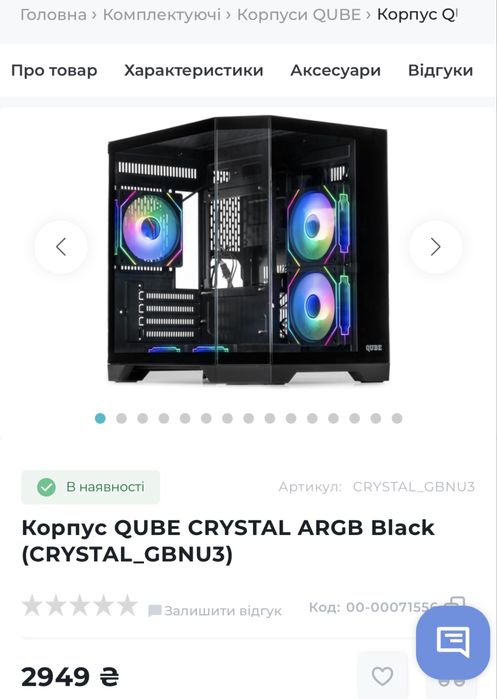Switch to the Відгуки tab
The height and width of the screenshot is (699, 497).
pos(440,70)
